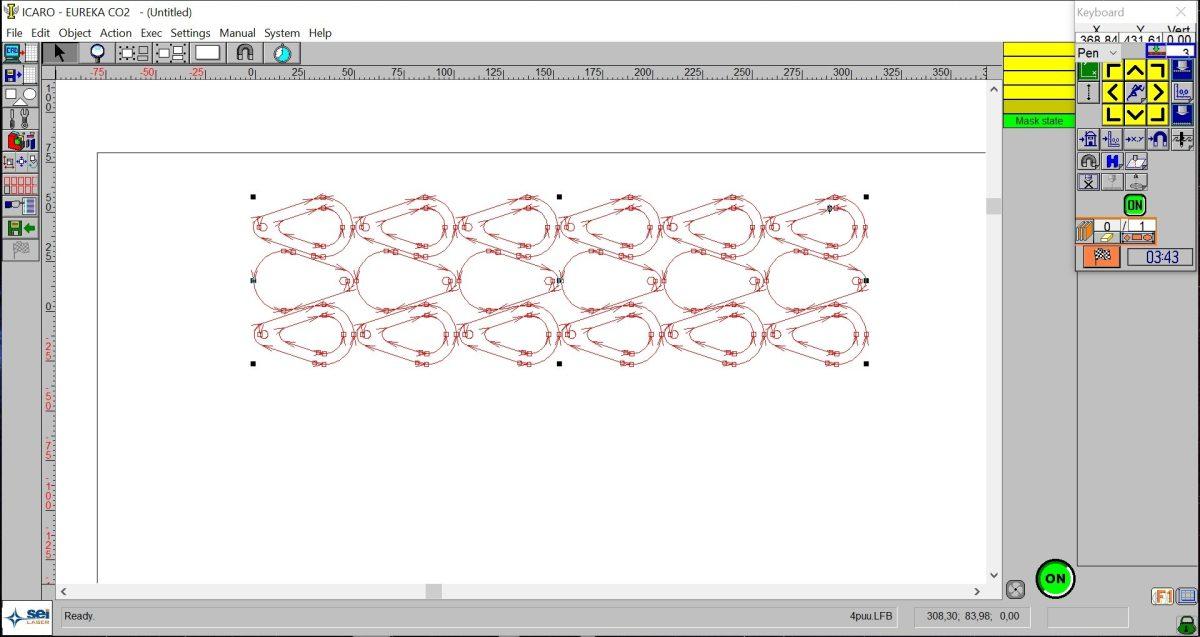Click the horizontal scrollbar thumb
The height and width of the screenshot is (637, 1200).
pyautogui.click(x=433, y=591)
